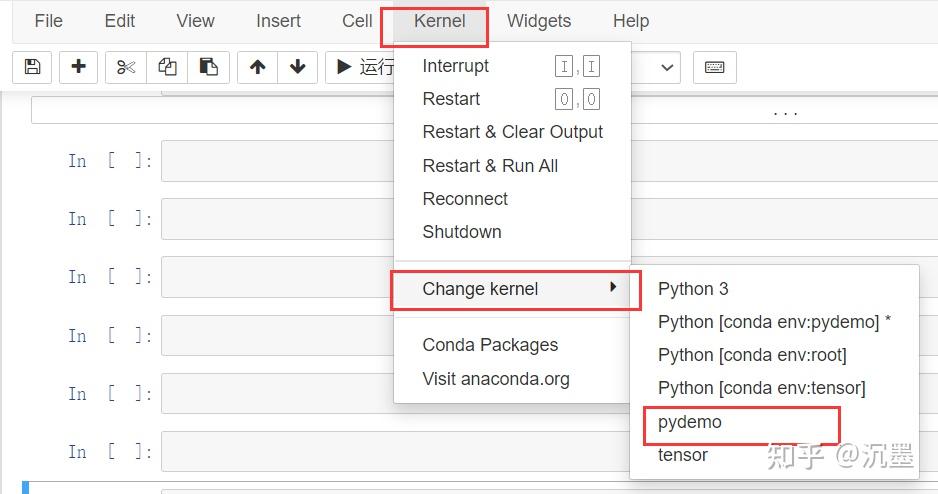Paste cells using the clipboard icon
The image size is (938, 494).
point(208,67)
